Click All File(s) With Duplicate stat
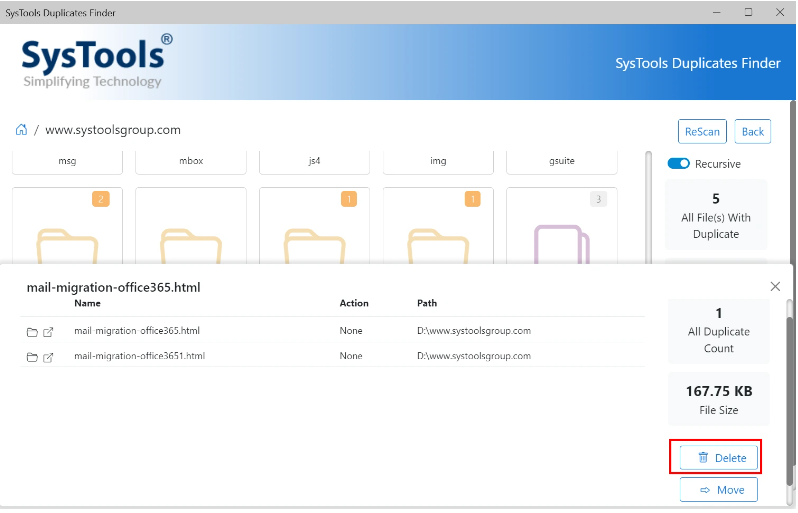The image size is (798, 513). tap(716, 215)
